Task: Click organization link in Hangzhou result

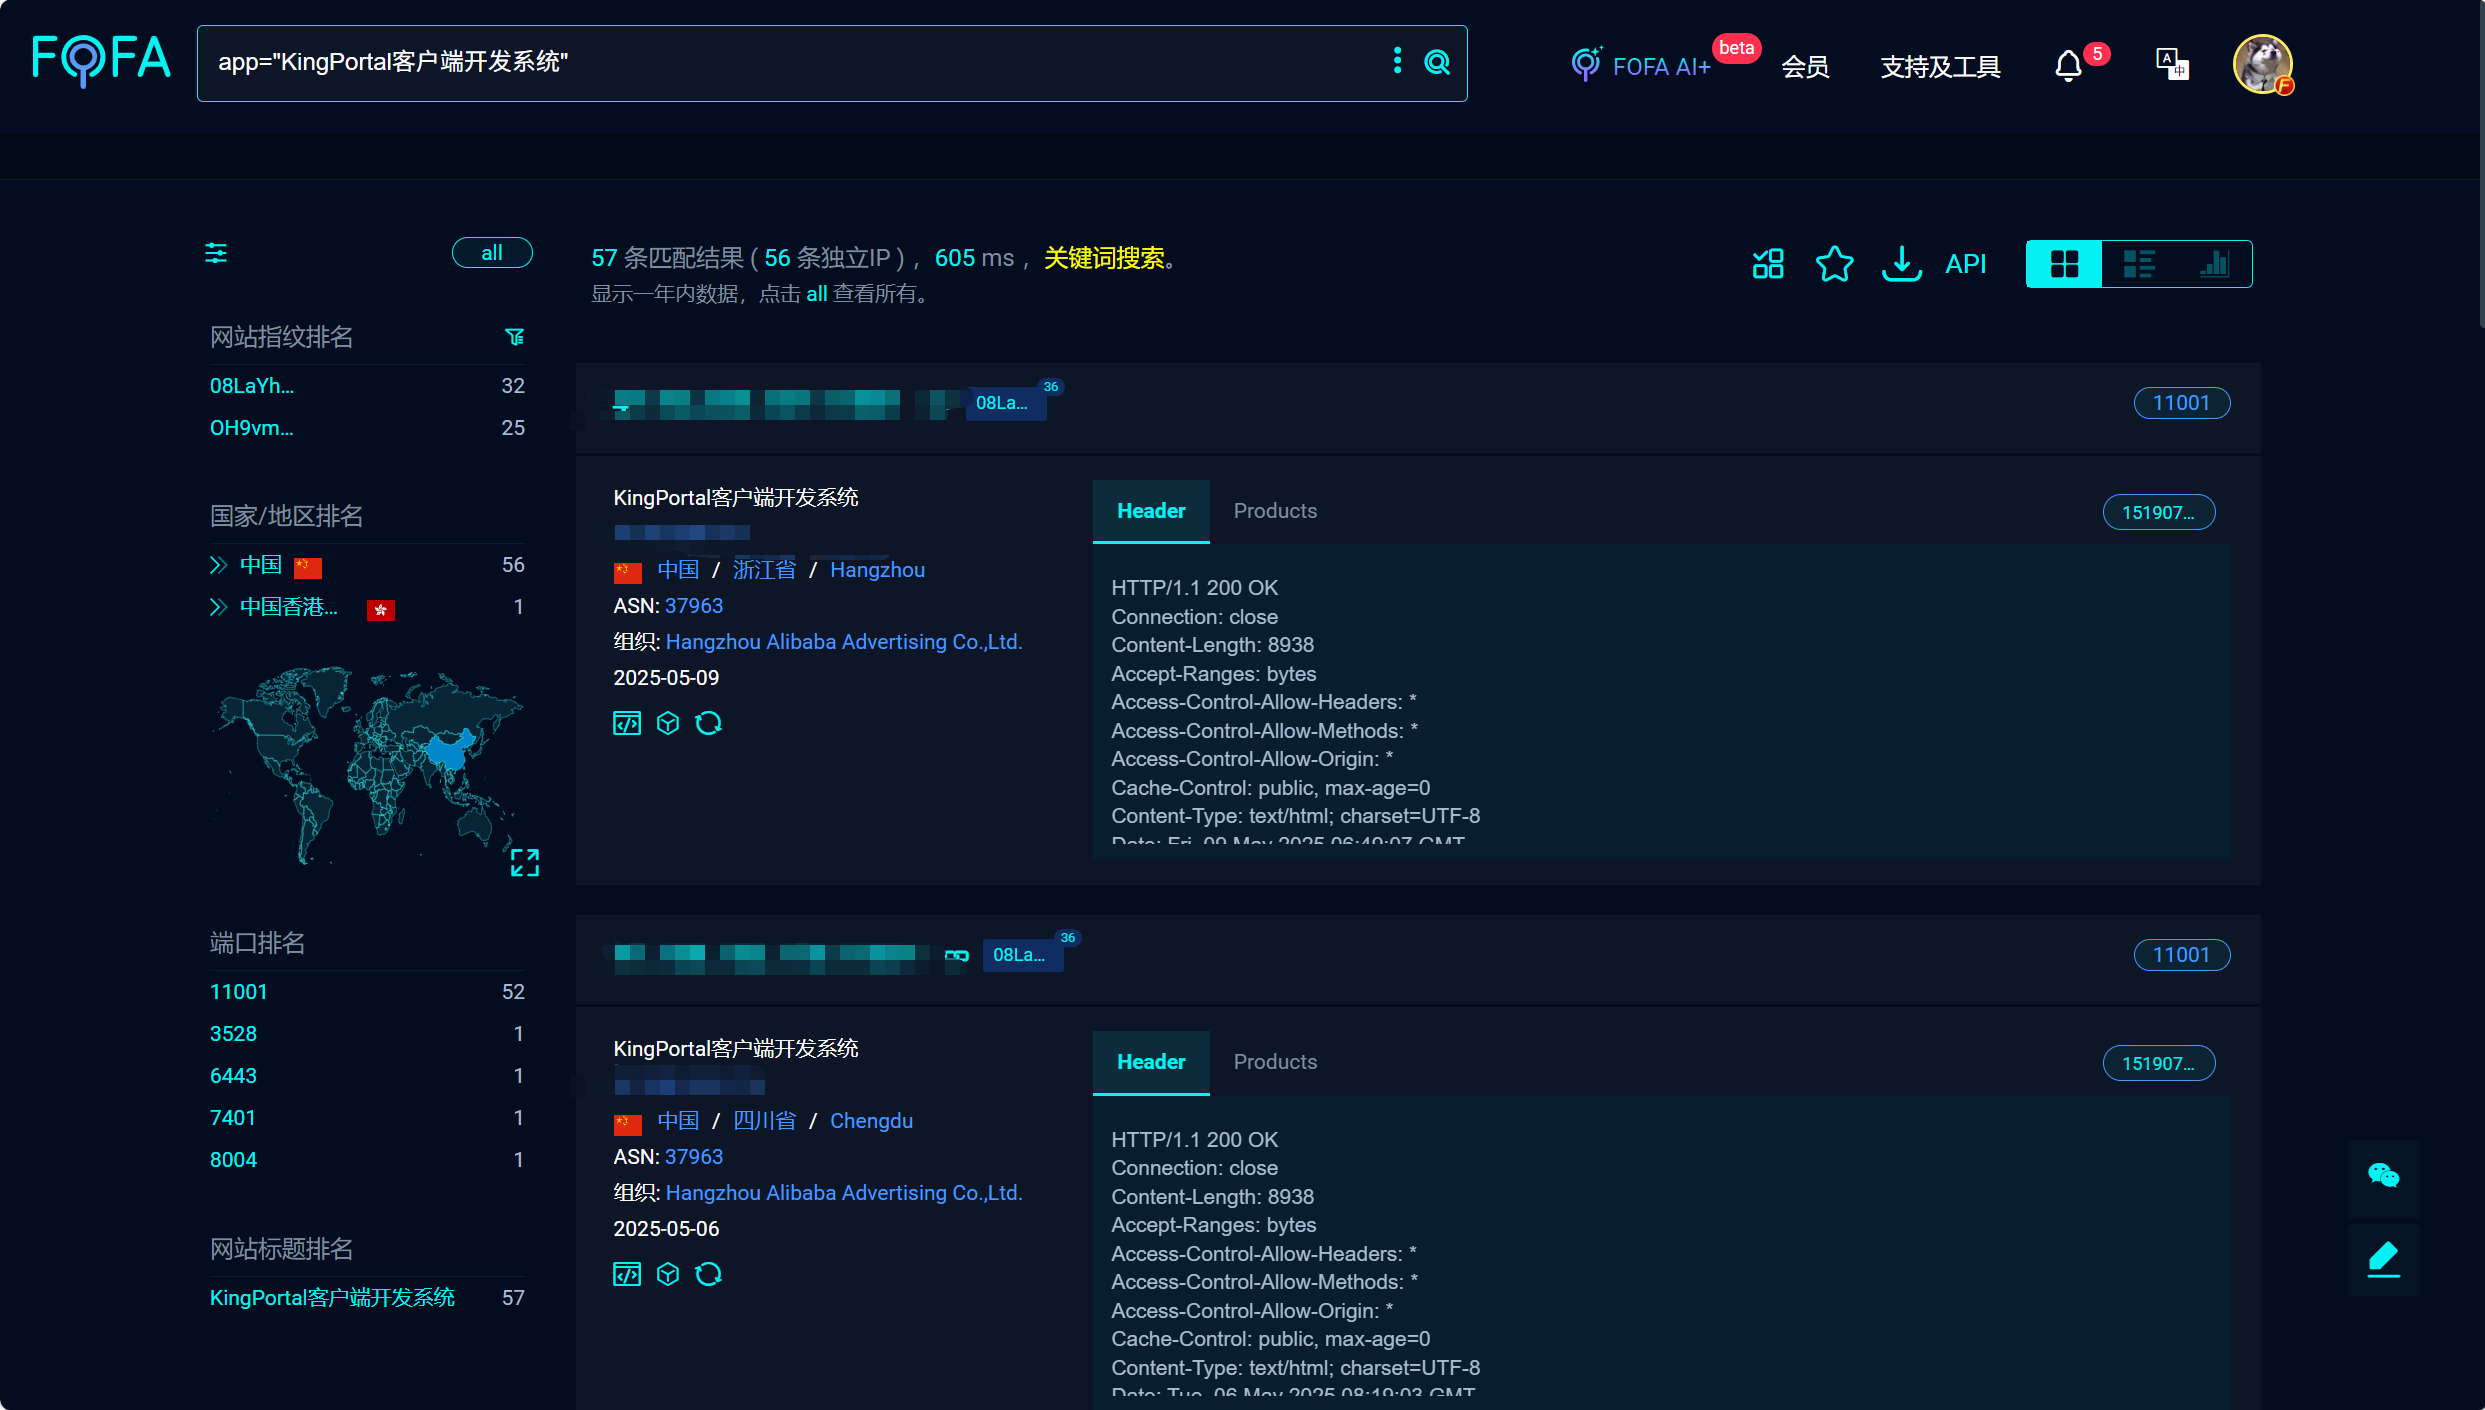Action: tap(844, 642)
